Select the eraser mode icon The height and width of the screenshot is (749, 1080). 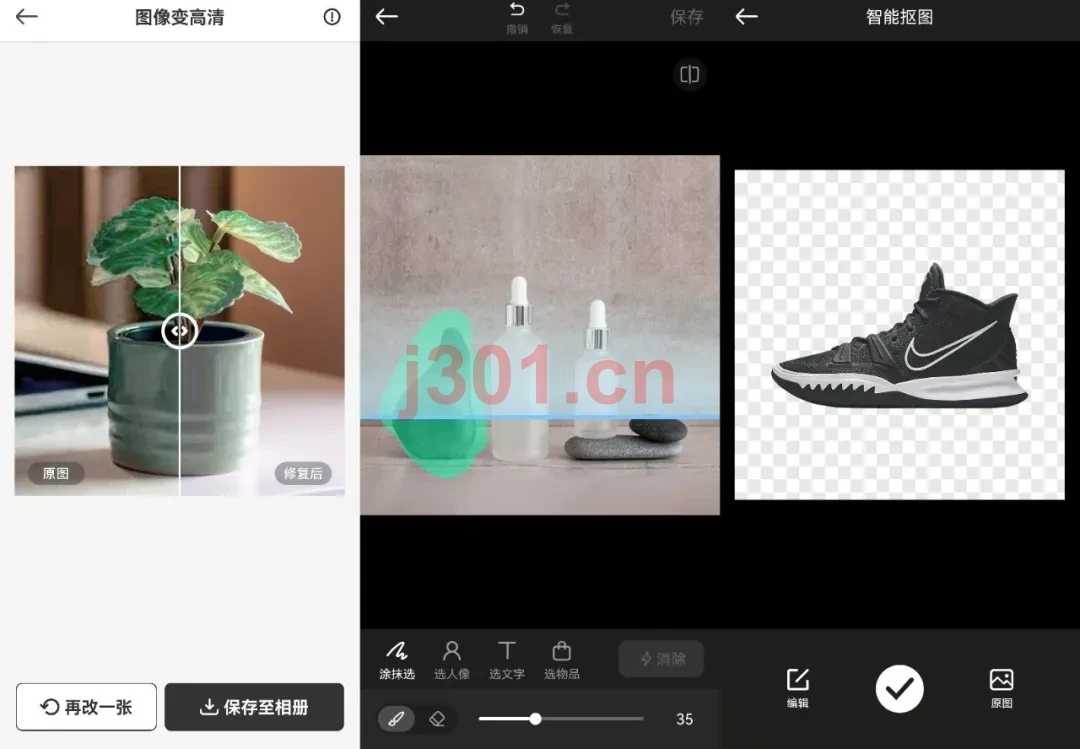pyautogui.click(x=437, y=719)
